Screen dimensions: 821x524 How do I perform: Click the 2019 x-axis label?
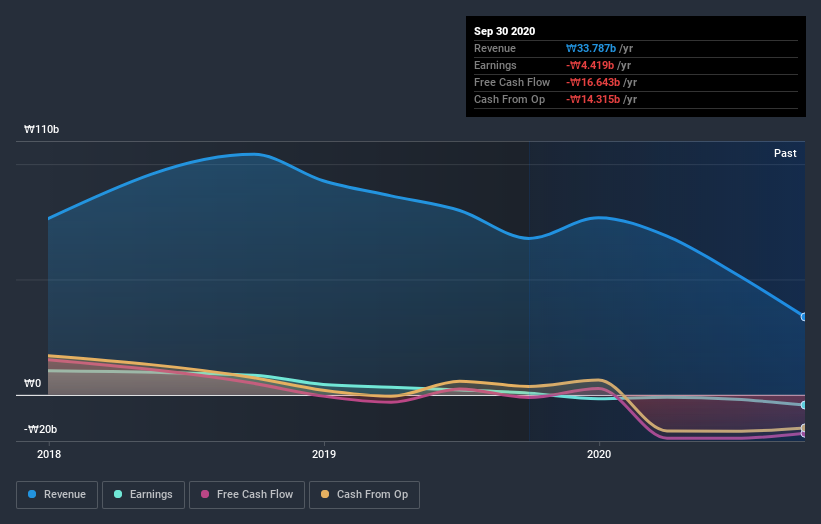click(x=324, y=454)
